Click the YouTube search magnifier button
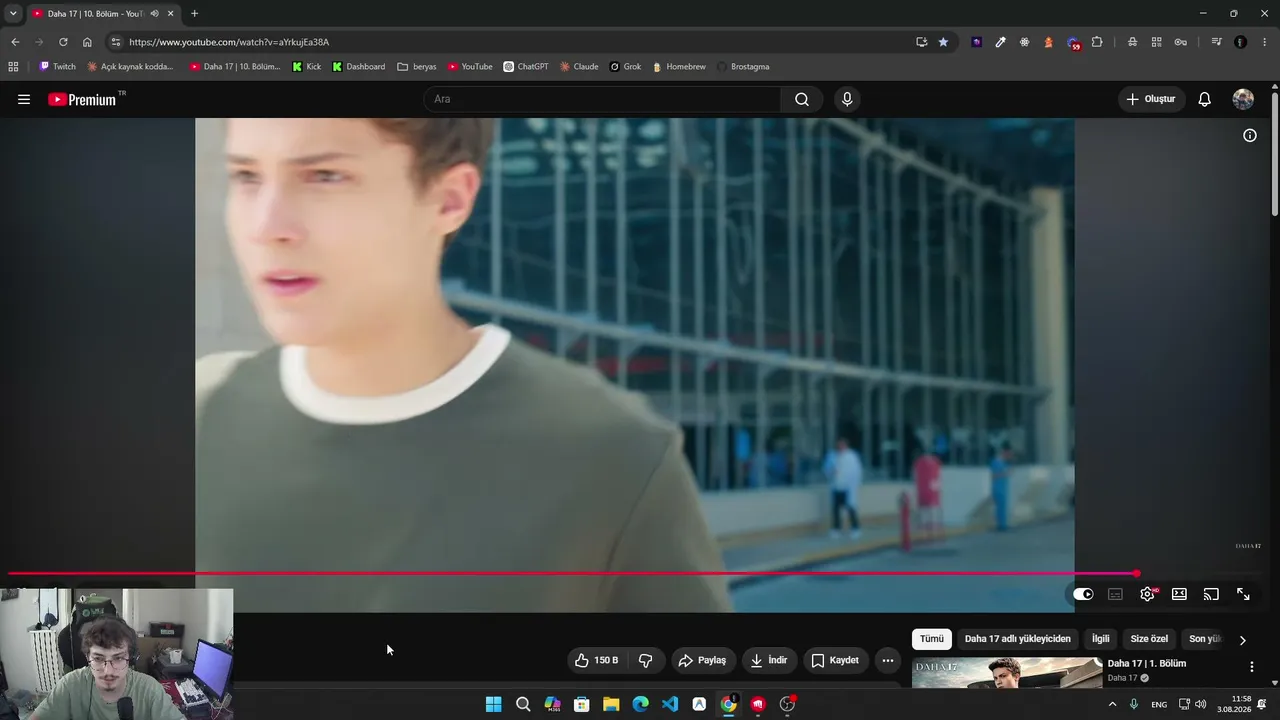Viewport: 1280px width, 720px height. pos(802,99)
